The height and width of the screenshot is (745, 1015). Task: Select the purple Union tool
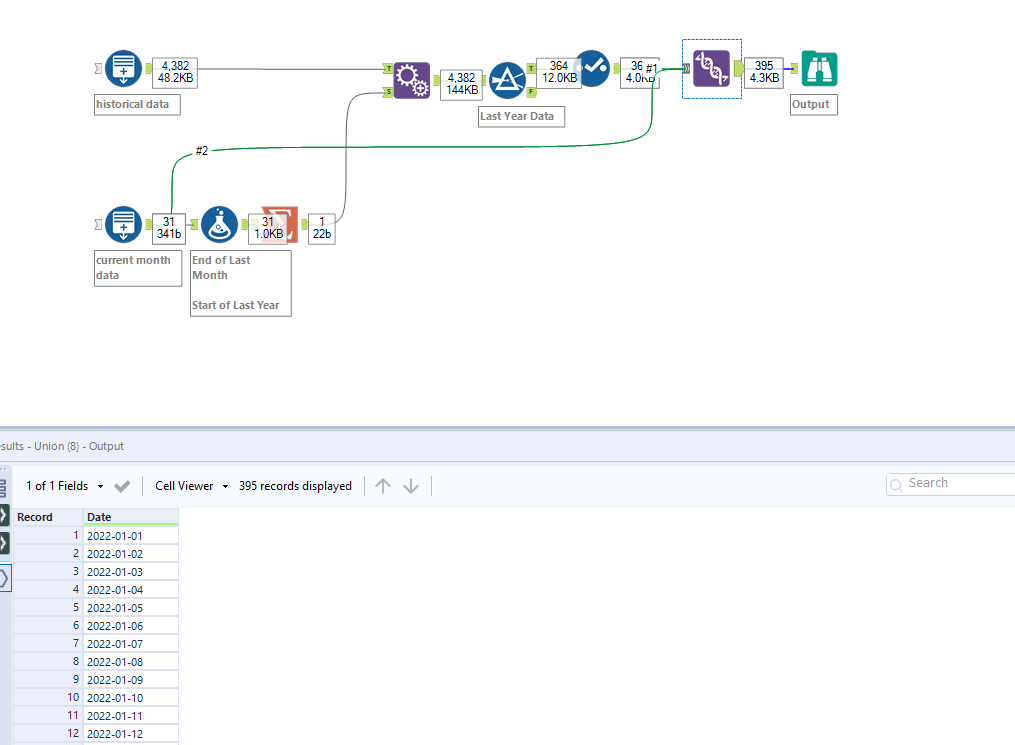pyautogui.click(x=711, y=69)
